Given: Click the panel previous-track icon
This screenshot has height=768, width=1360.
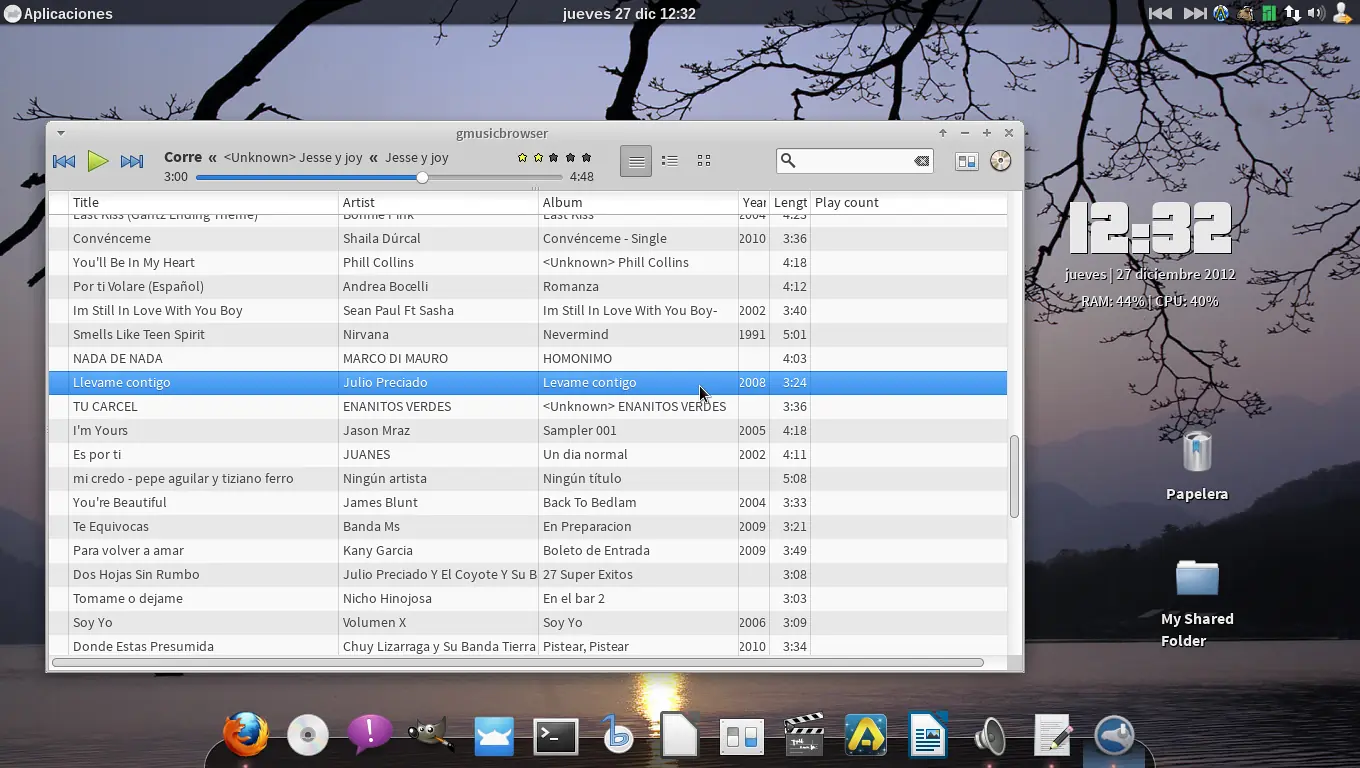Looking at the screenshot, I should point(1160,14).
